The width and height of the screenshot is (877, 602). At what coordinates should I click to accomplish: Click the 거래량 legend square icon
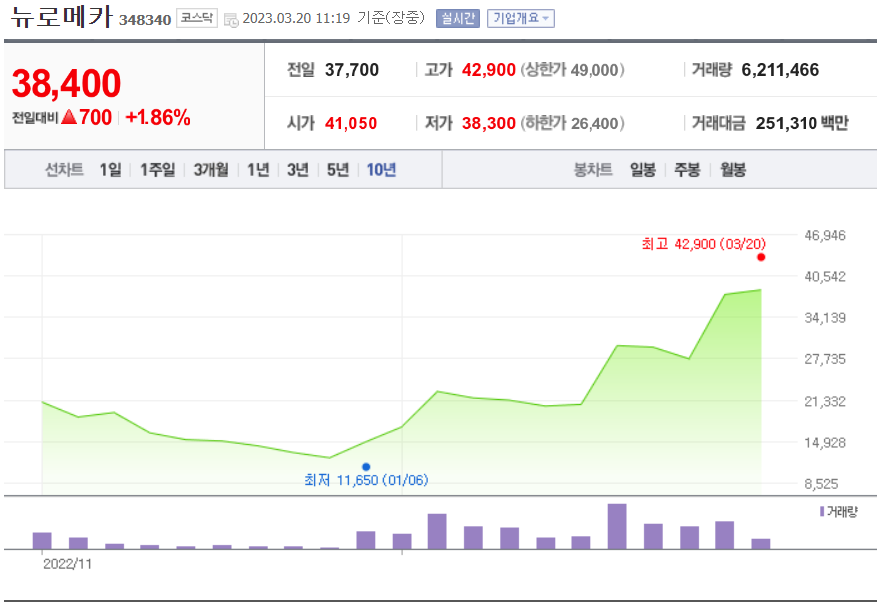822,511
